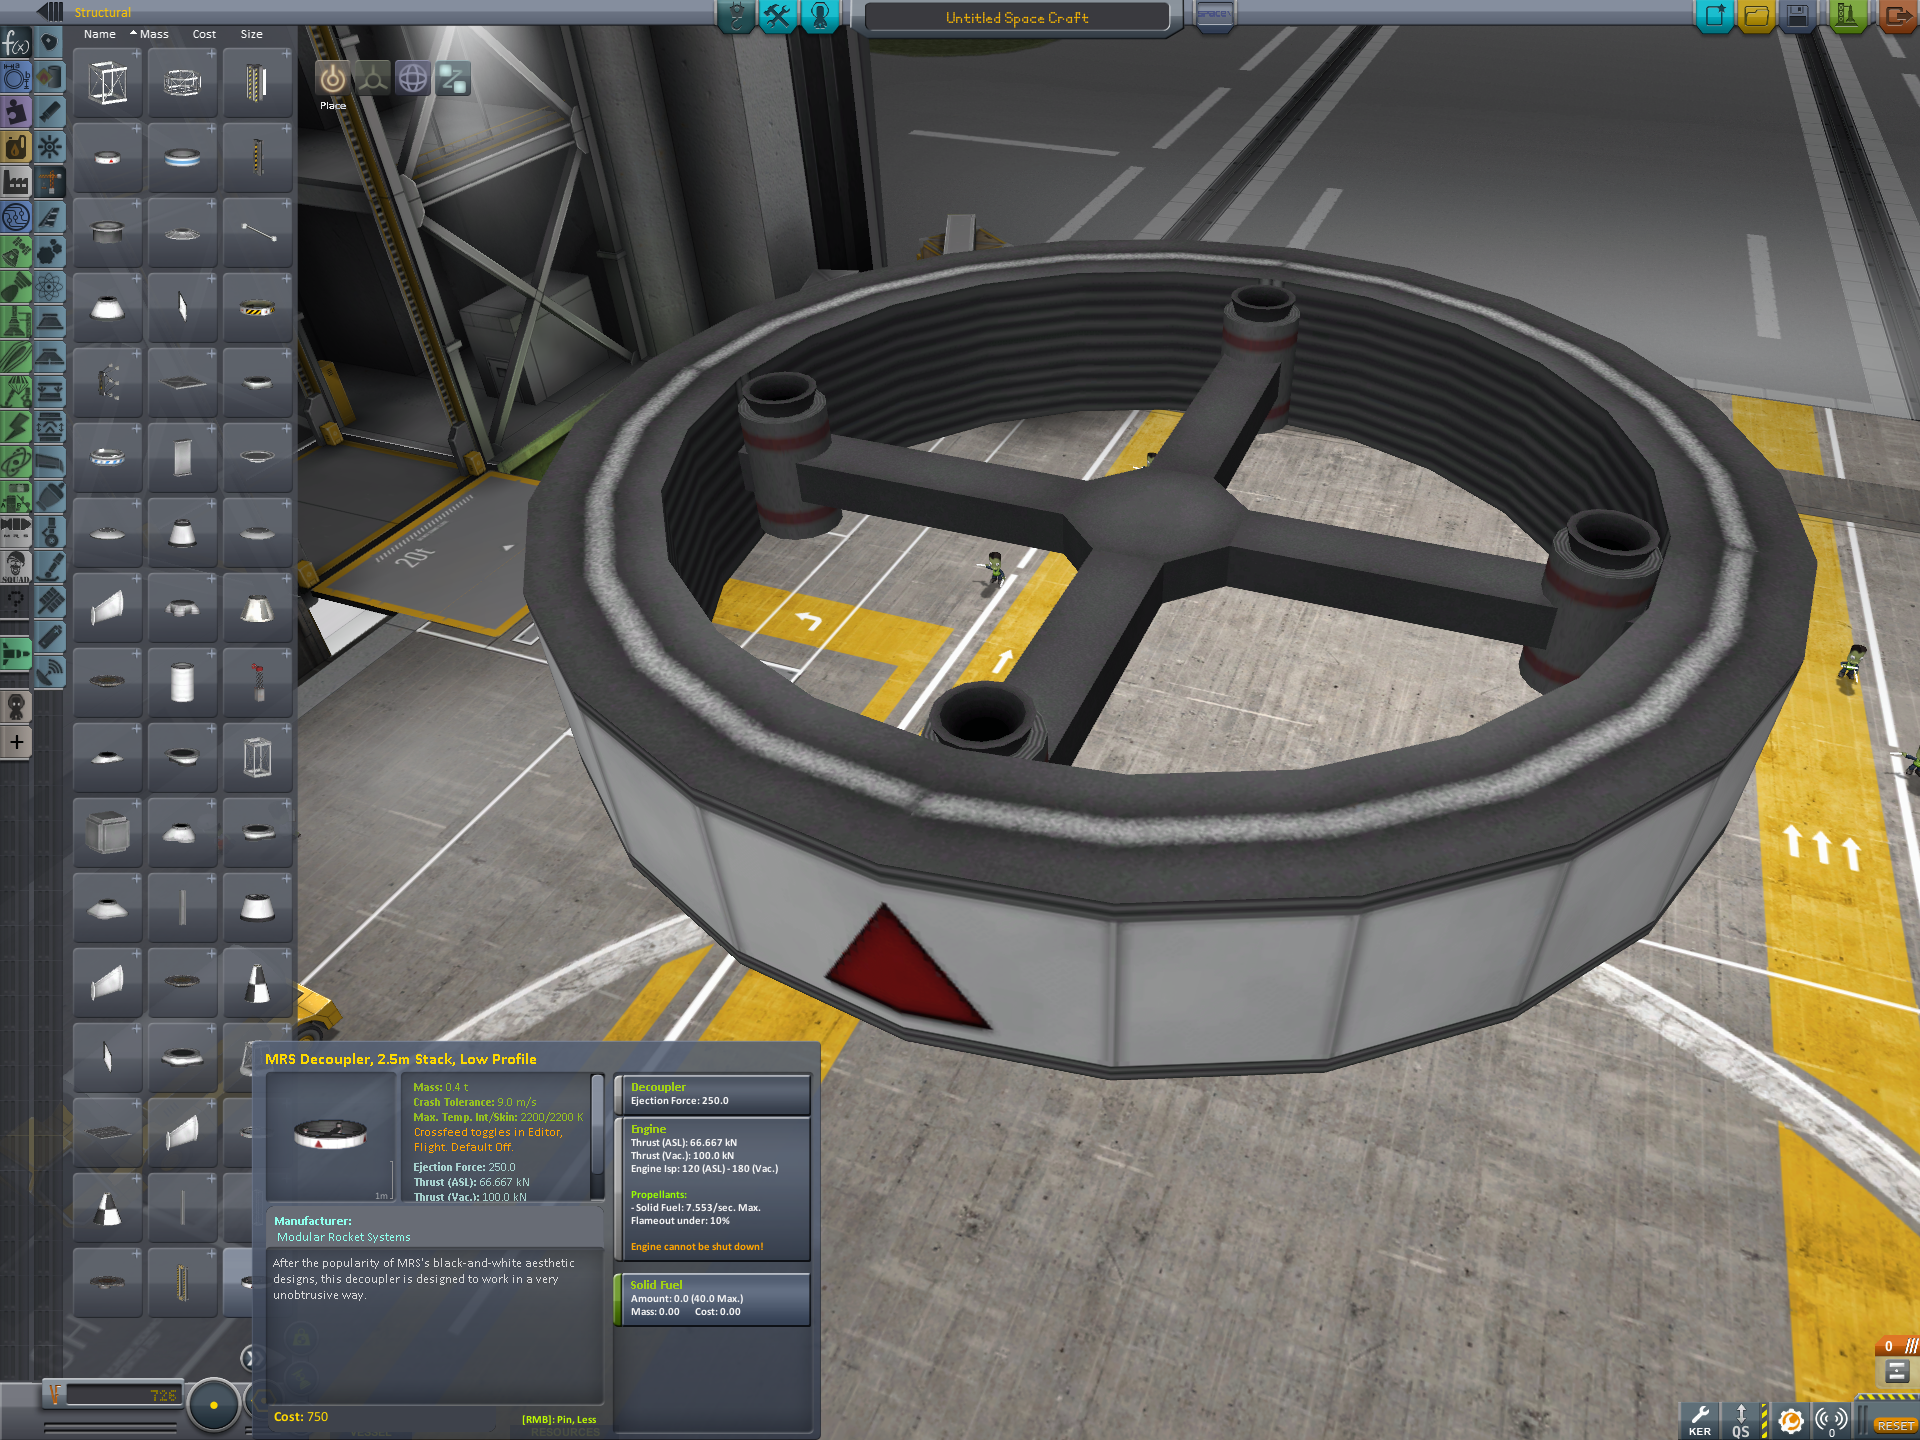Expand the plus on yellow-black hazard ring part

[x=286, y=279]
